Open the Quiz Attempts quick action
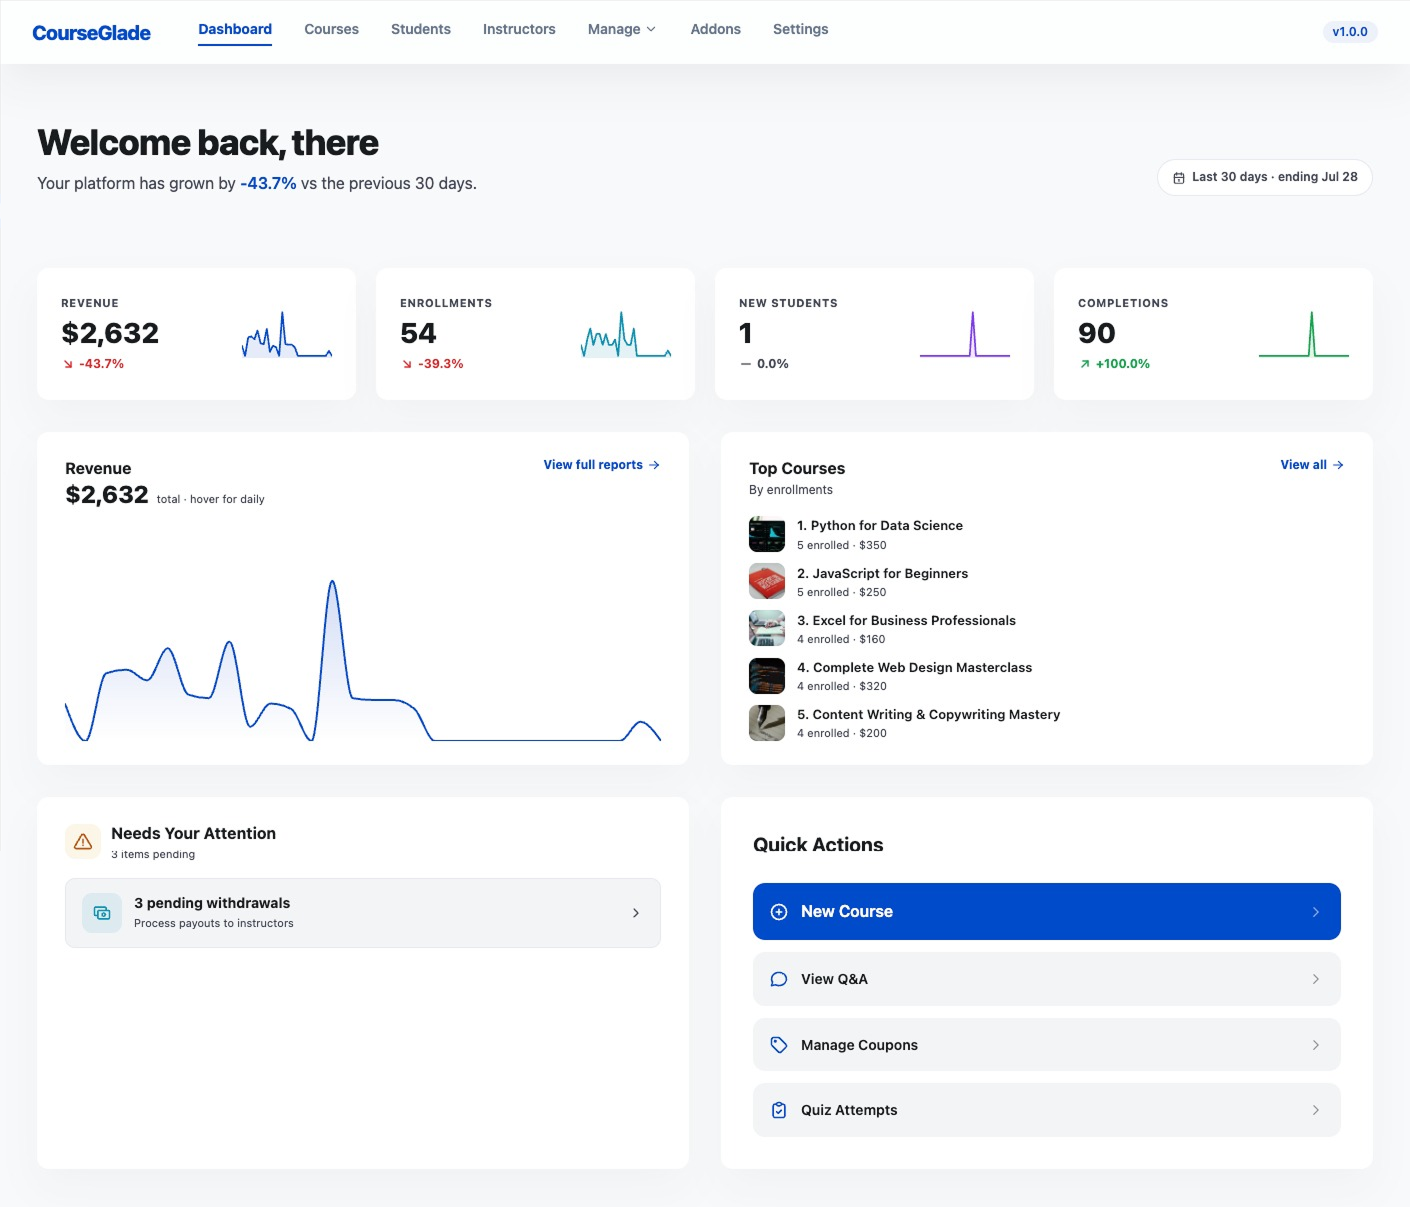The height and width of the screenshot is (1207, 1410). pos(1046,1110)
